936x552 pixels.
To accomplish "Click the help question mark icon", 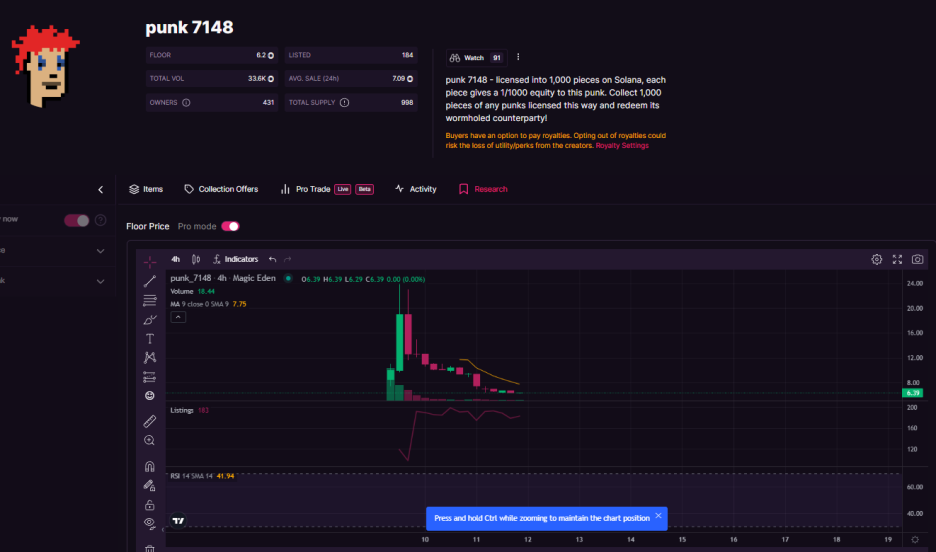I will pyautogui.click(x=101, y=220).
